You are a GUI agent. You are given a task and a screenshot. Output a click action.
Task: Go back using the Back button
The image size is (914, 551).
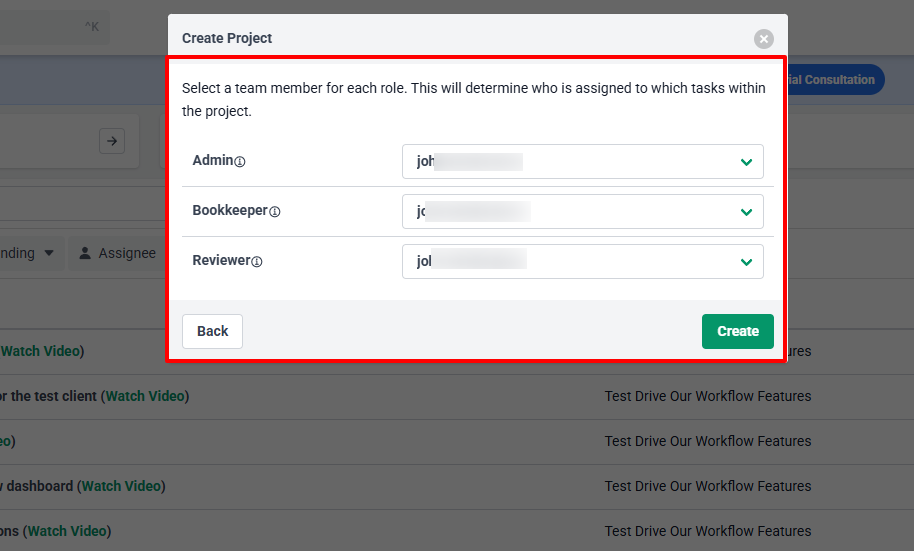(212, 331)
